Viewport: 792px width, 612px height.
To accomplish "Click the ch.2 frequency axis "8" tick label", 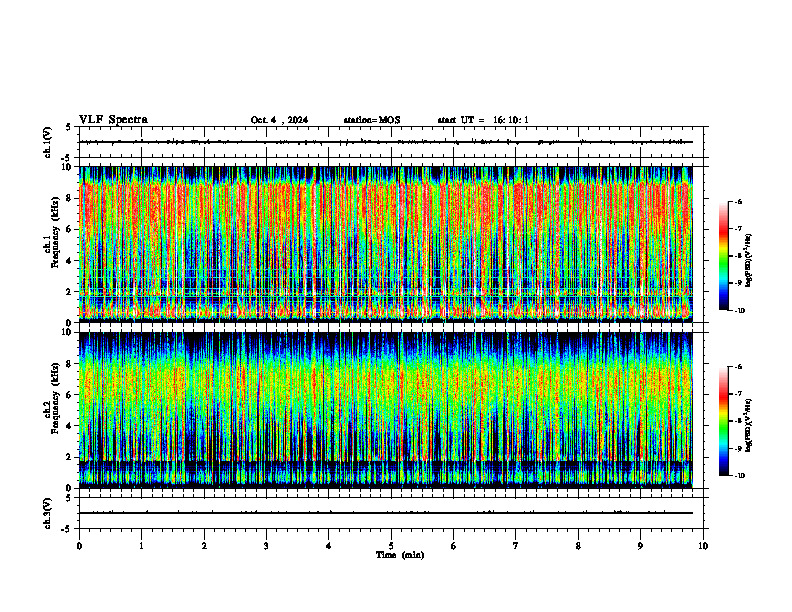I will [70, 364].
